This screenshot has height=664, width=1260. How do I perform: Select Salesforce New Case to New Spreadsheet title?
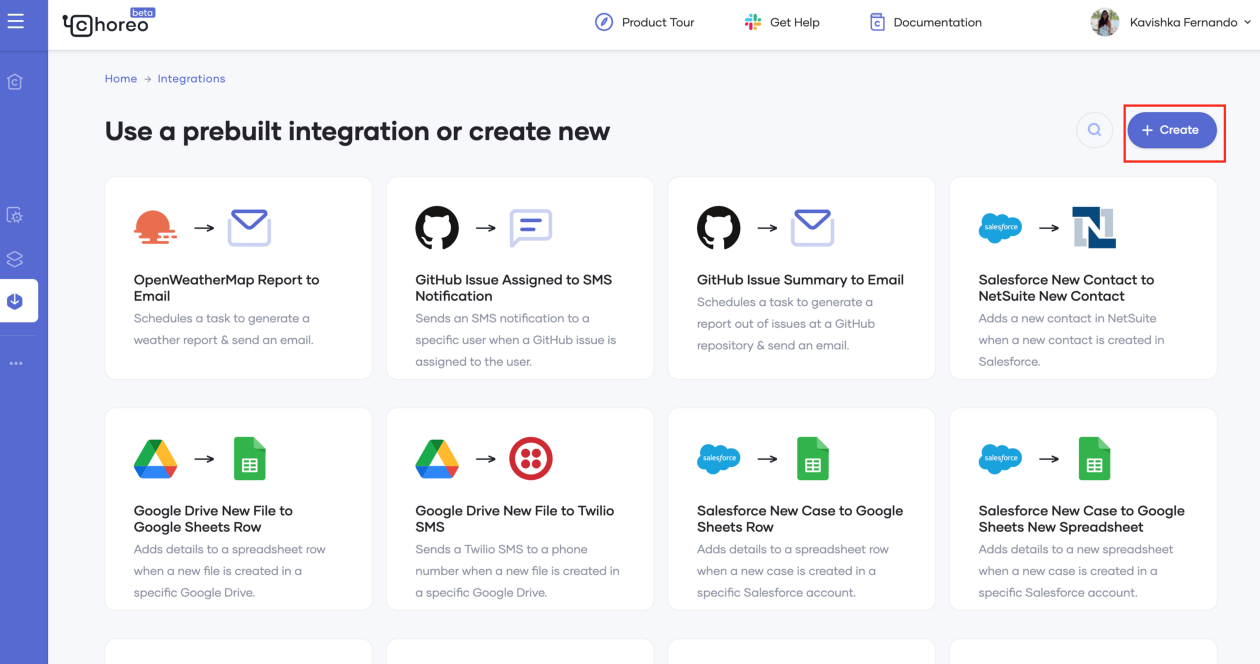tap(1082, 519)
